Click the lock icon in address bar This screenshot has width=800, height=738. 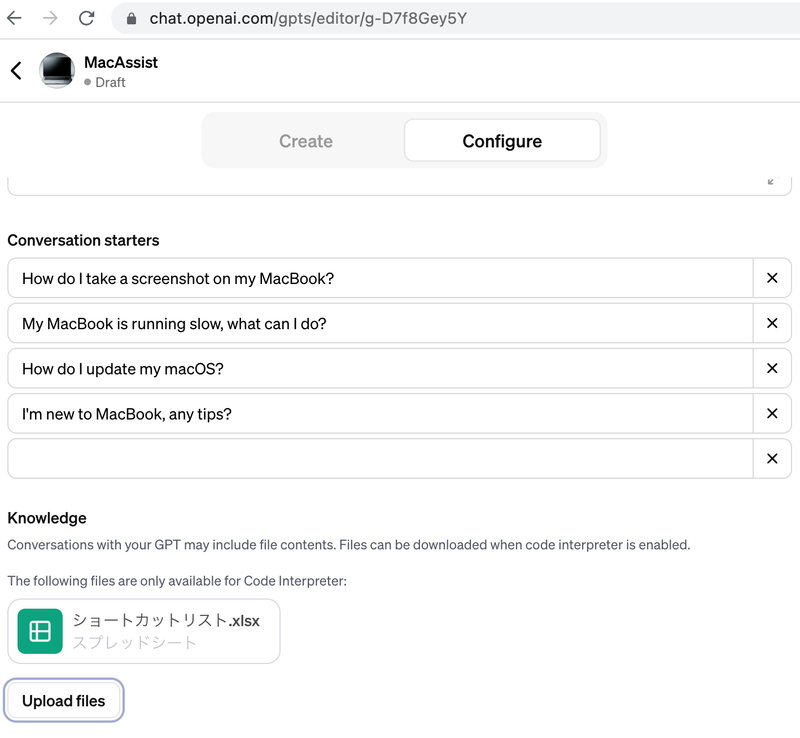131,18
